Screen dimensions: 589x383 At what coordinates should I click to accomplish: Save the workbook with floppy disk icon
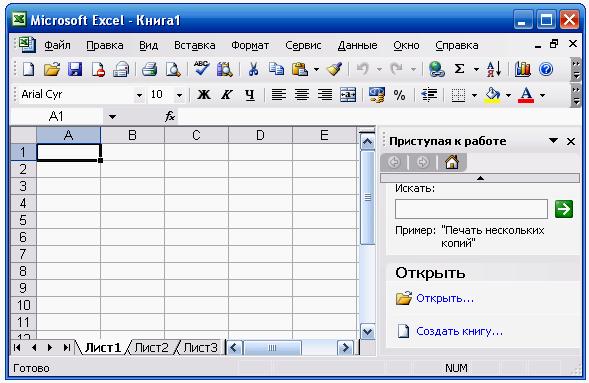pos(75,69)
